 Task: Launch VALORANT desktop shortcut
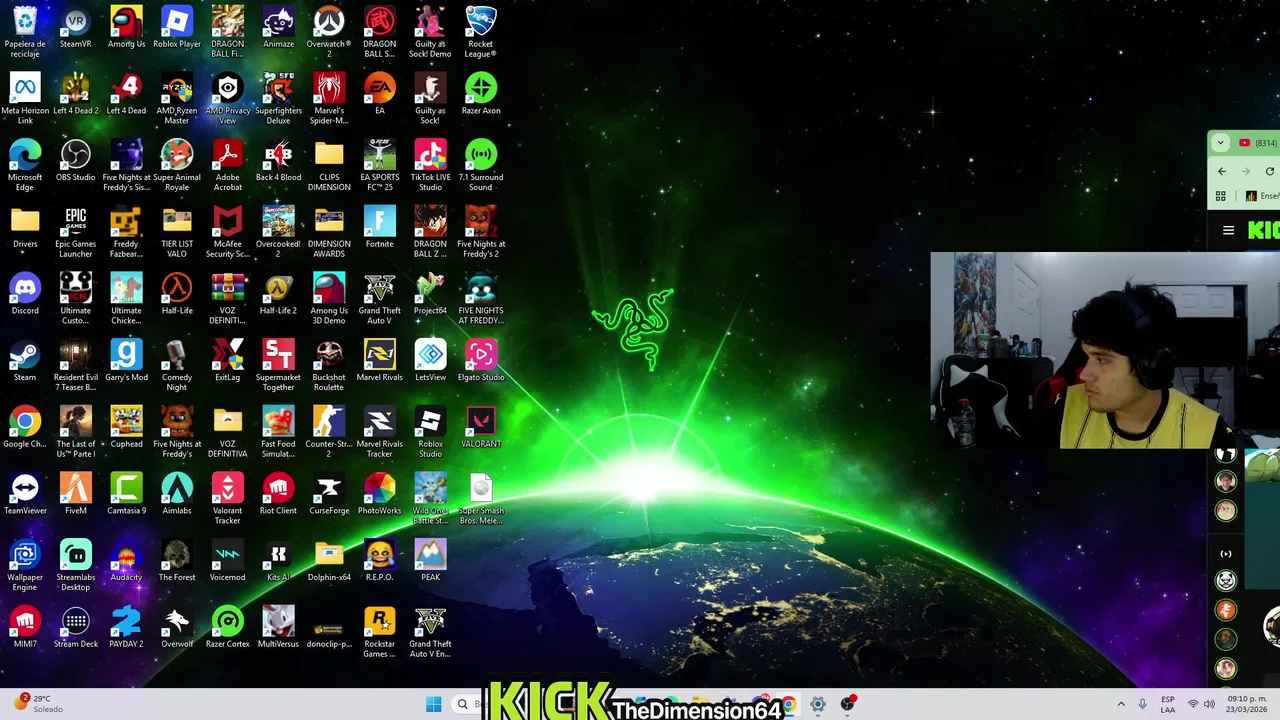(x=481, y=427)
